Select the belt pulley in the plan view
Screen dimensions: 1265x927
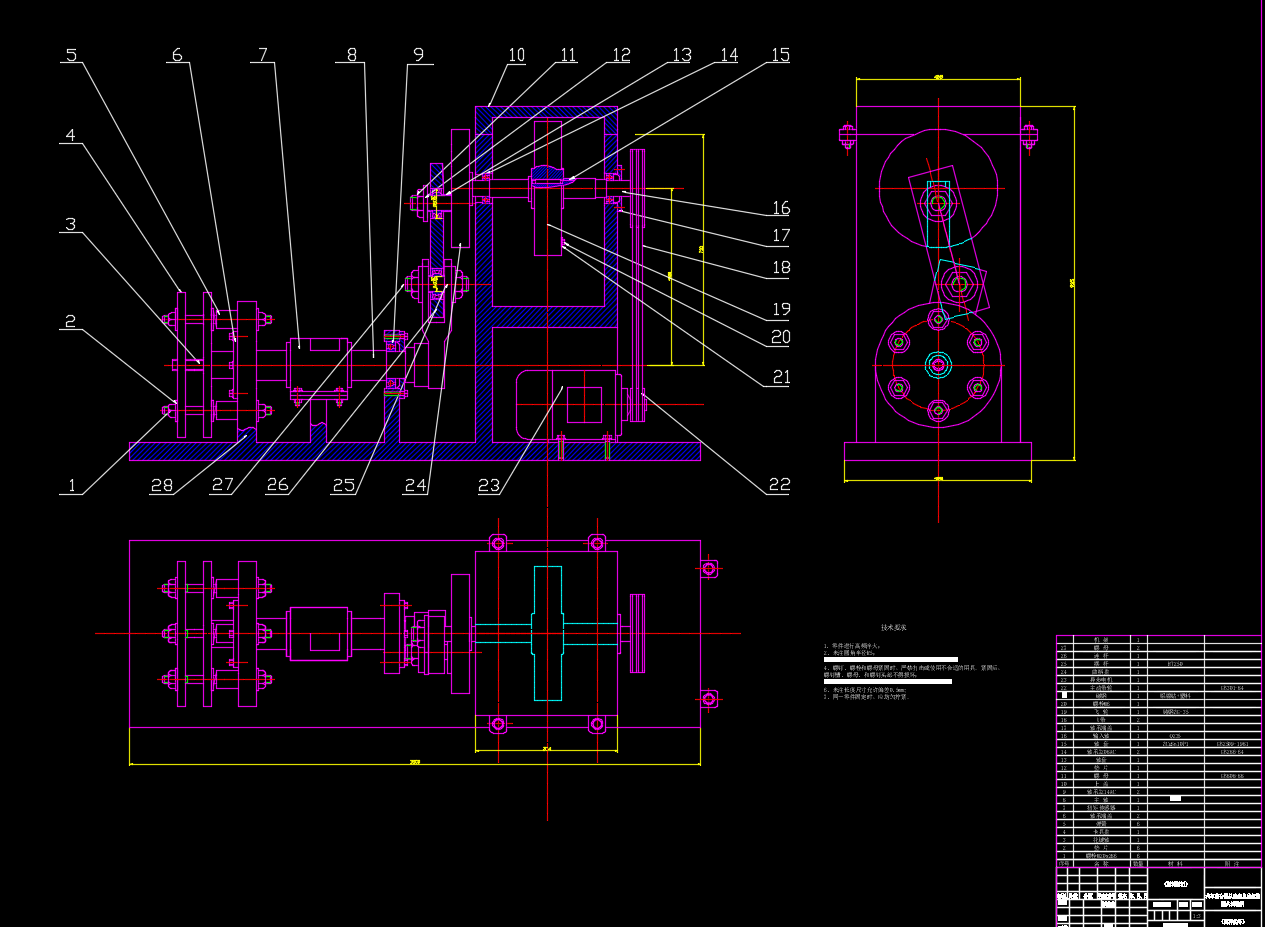click(637, 632)
